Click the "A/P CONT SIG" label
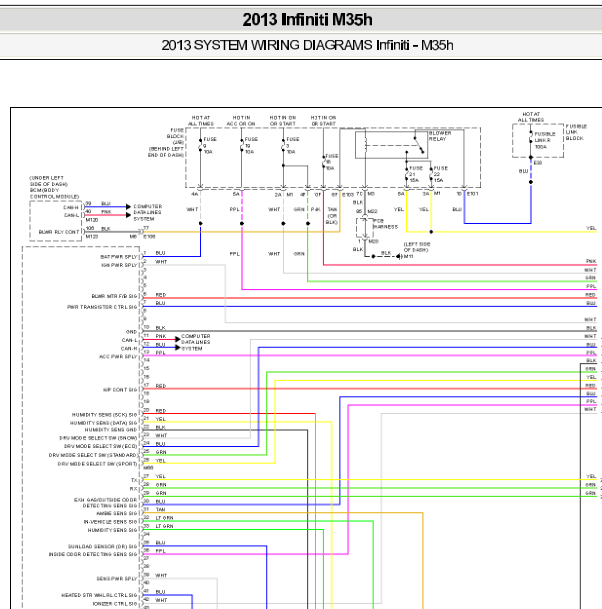This screenshot has height=609, width=602. (x=120, y=390)
